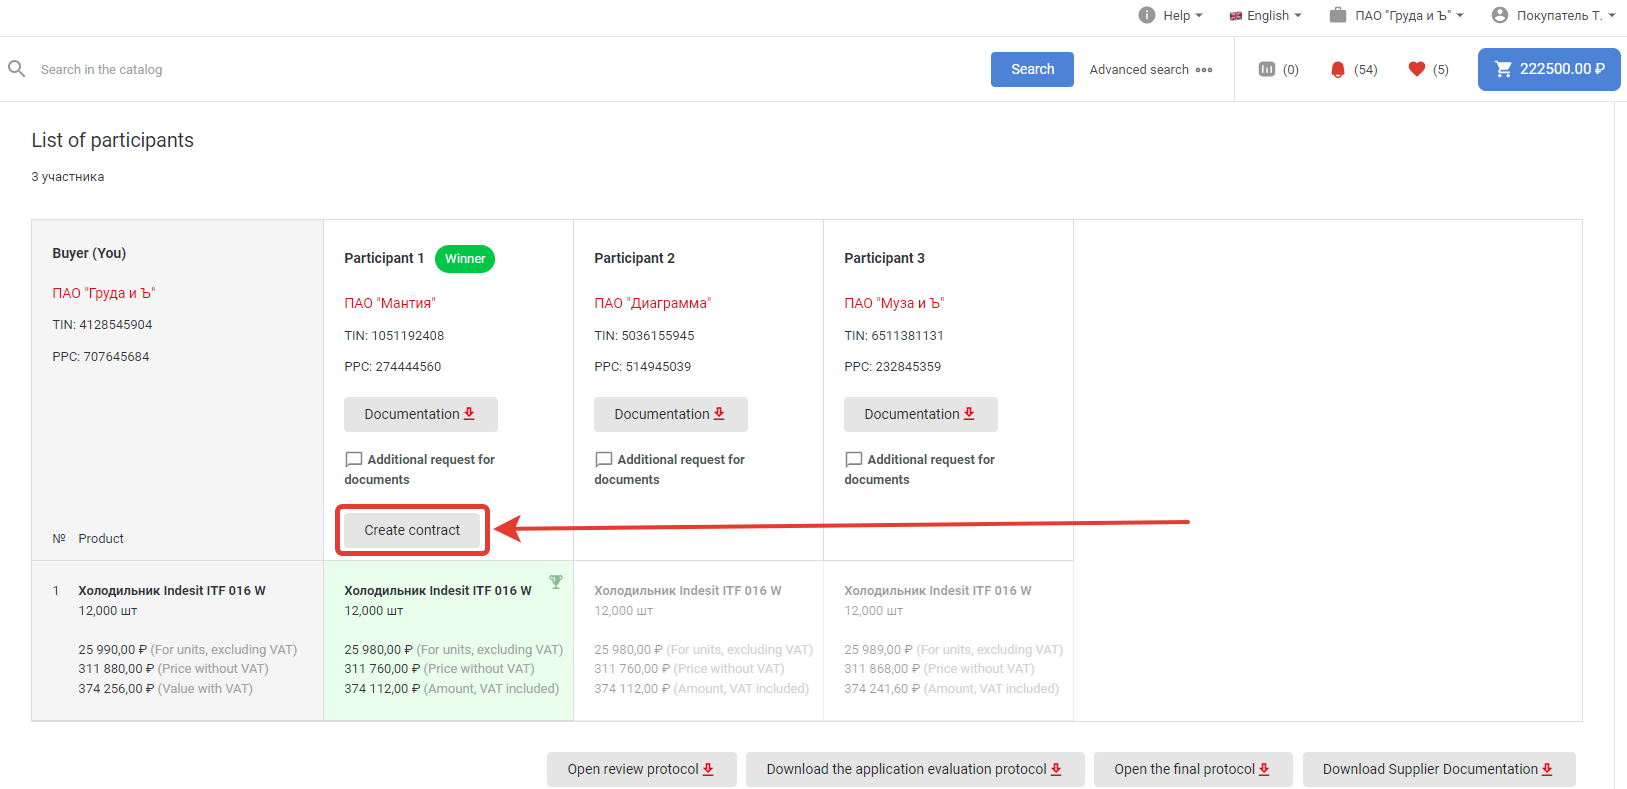This screenshot has height=789, width=1627.
Task: Click the blue Search button
Action: click(x=1032, y=69)
